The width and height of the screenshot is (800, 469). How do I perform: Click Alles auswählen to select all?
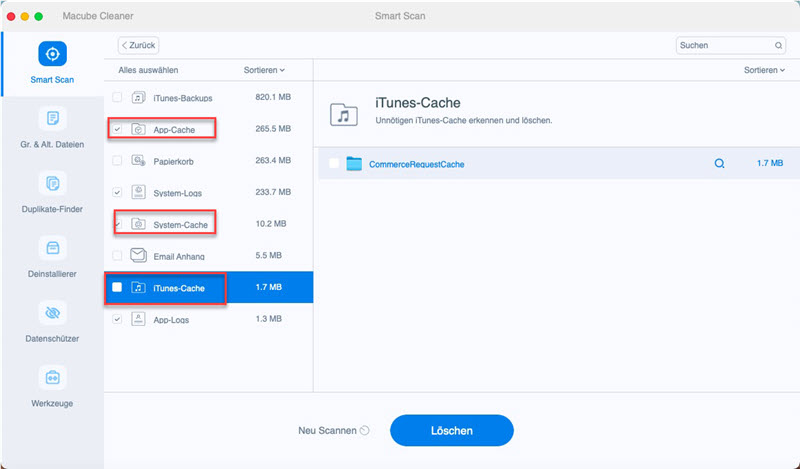pyautogui.click(x=148, y=70)
